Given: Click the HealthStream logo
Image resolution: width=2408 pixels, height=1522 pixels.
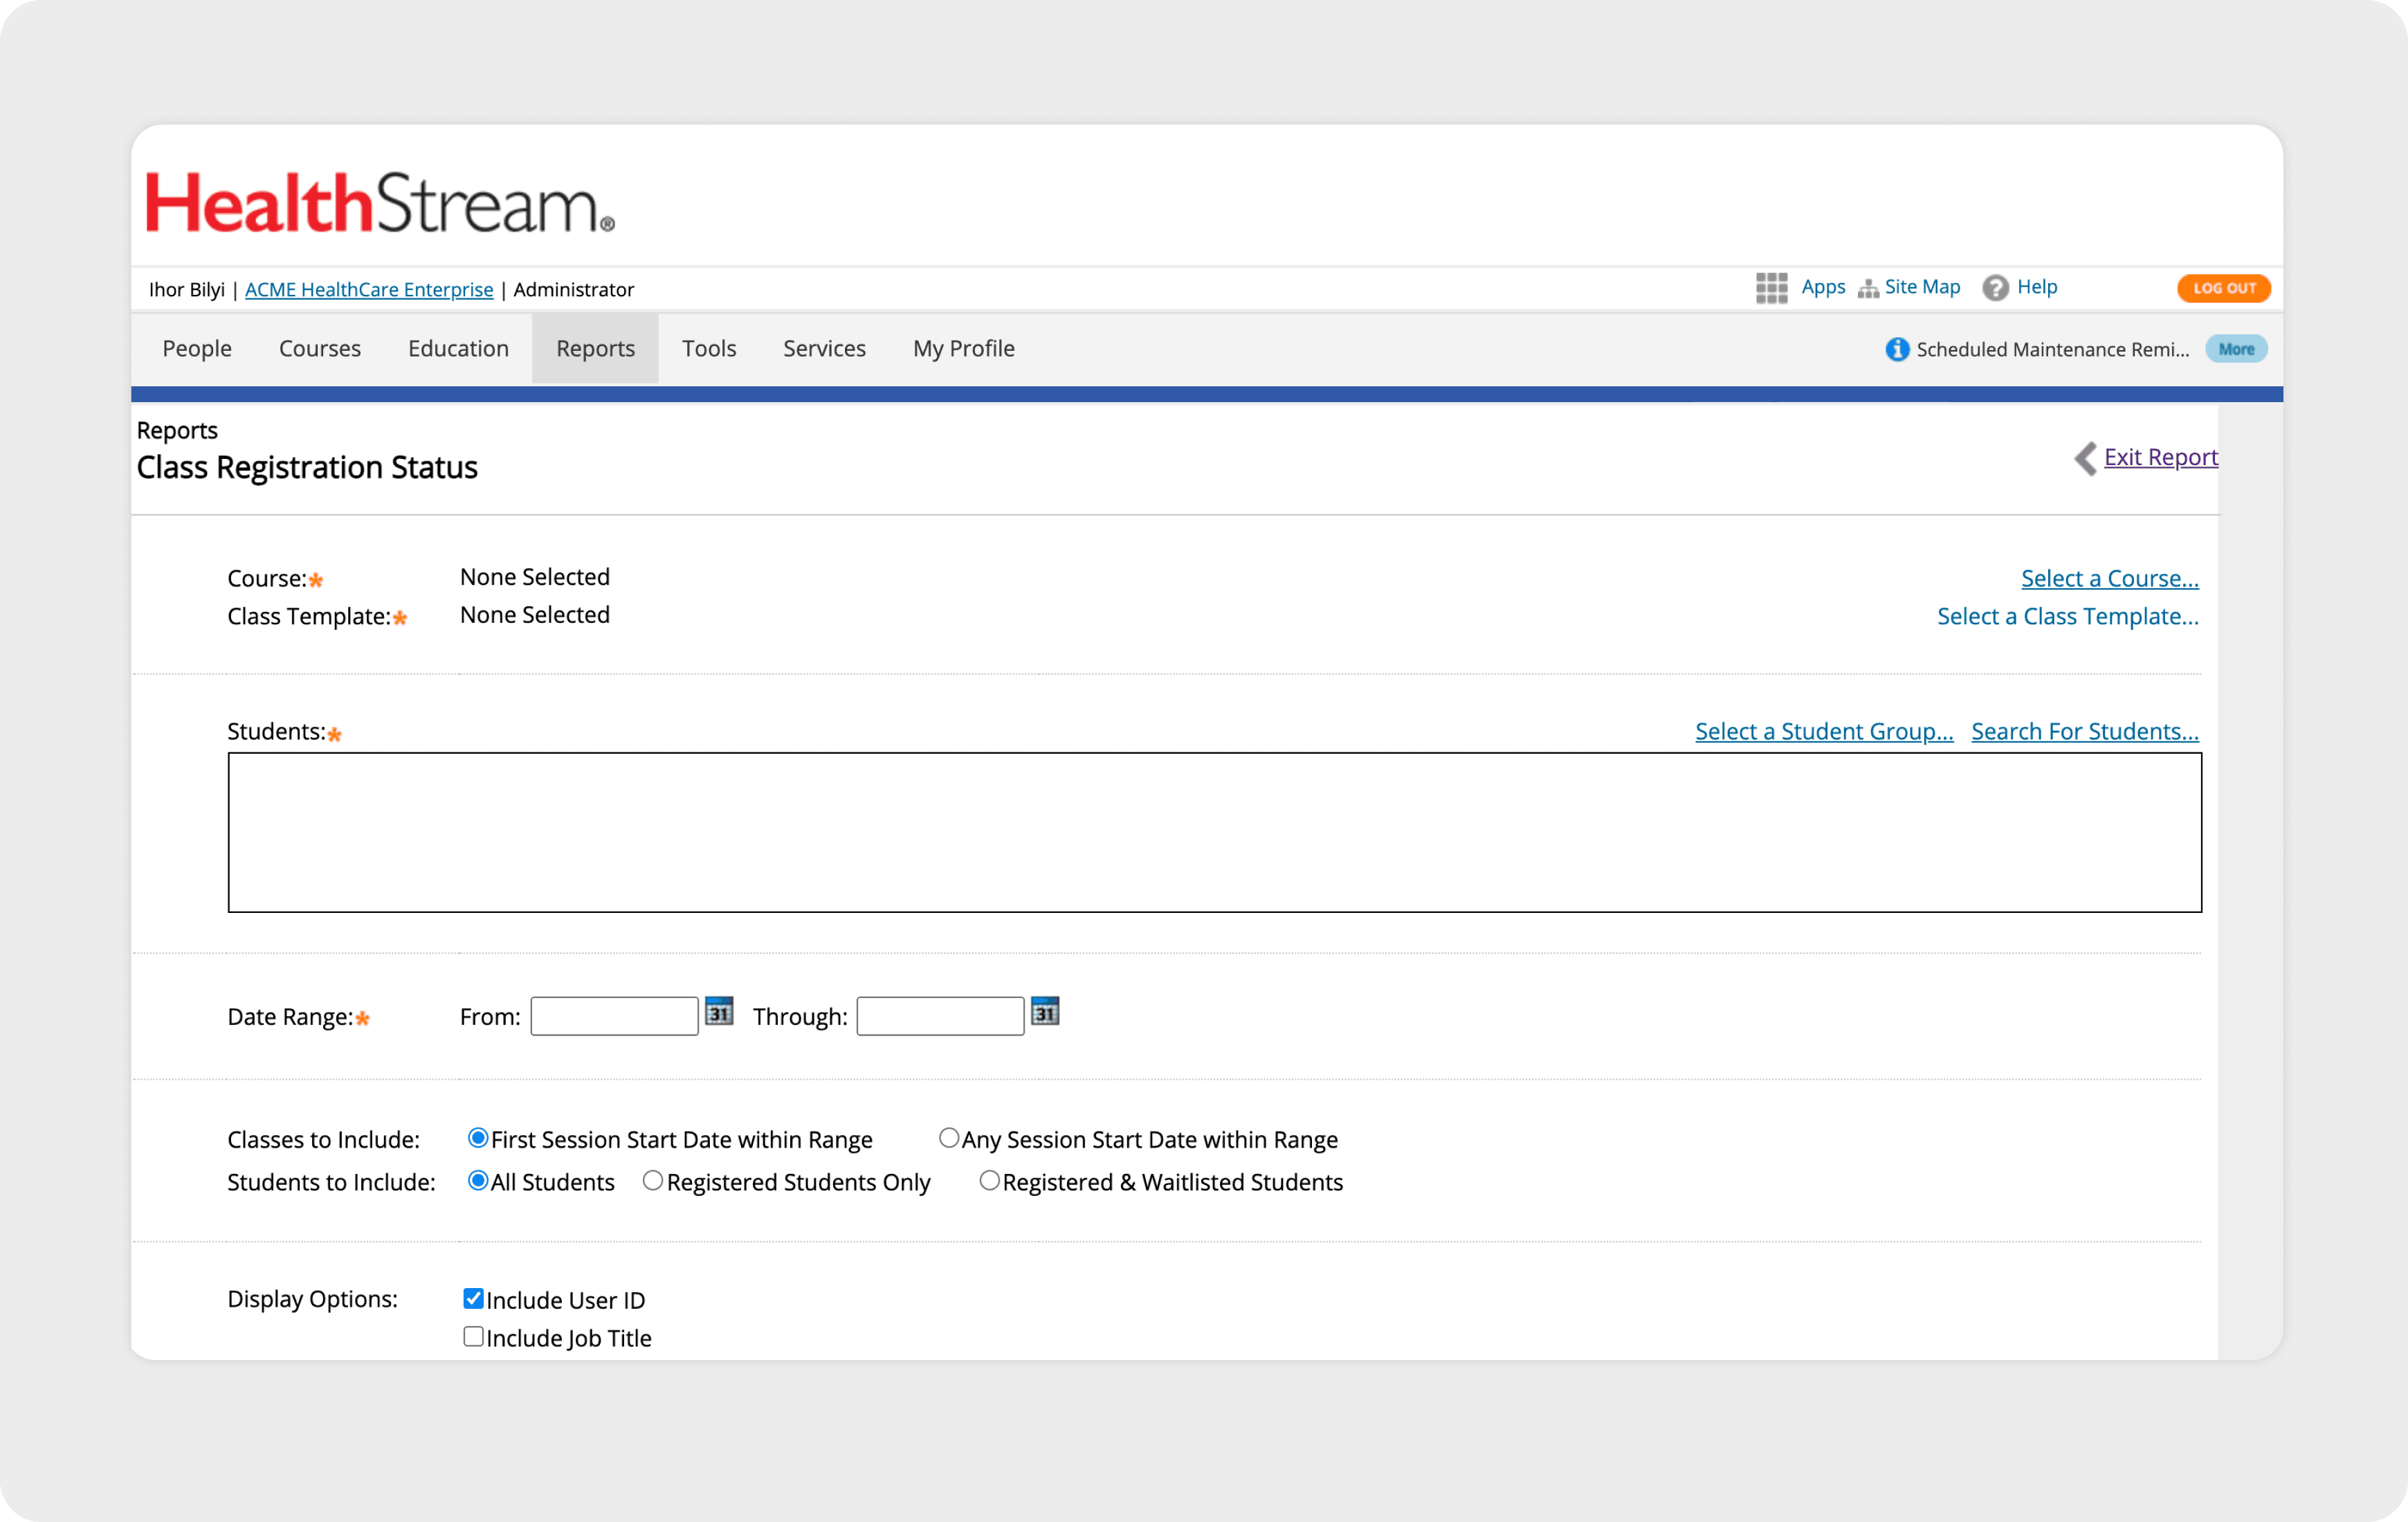Looking at the screenshot, I should coord(380,203).
